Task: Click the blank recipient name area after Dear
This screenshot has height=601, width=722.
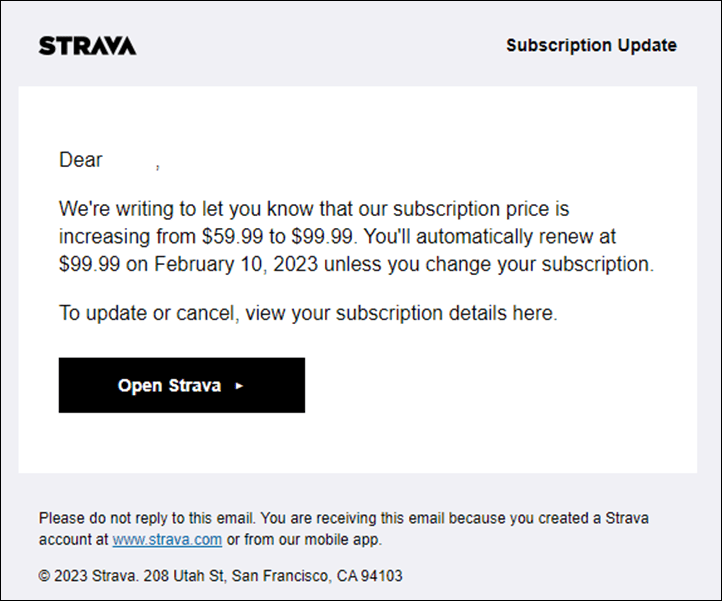Action: tap(129, 160)
